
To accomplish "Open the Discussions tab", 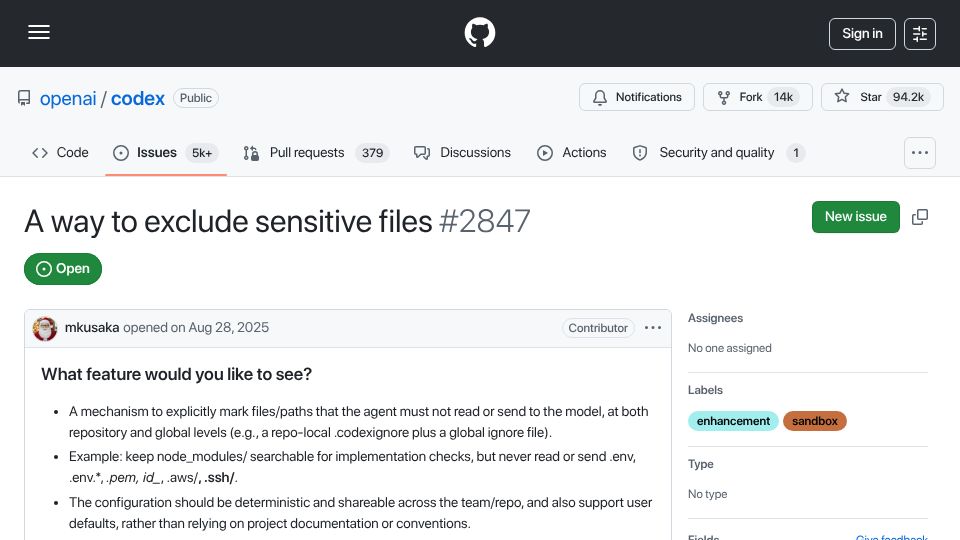I will [x=462, y=152].
